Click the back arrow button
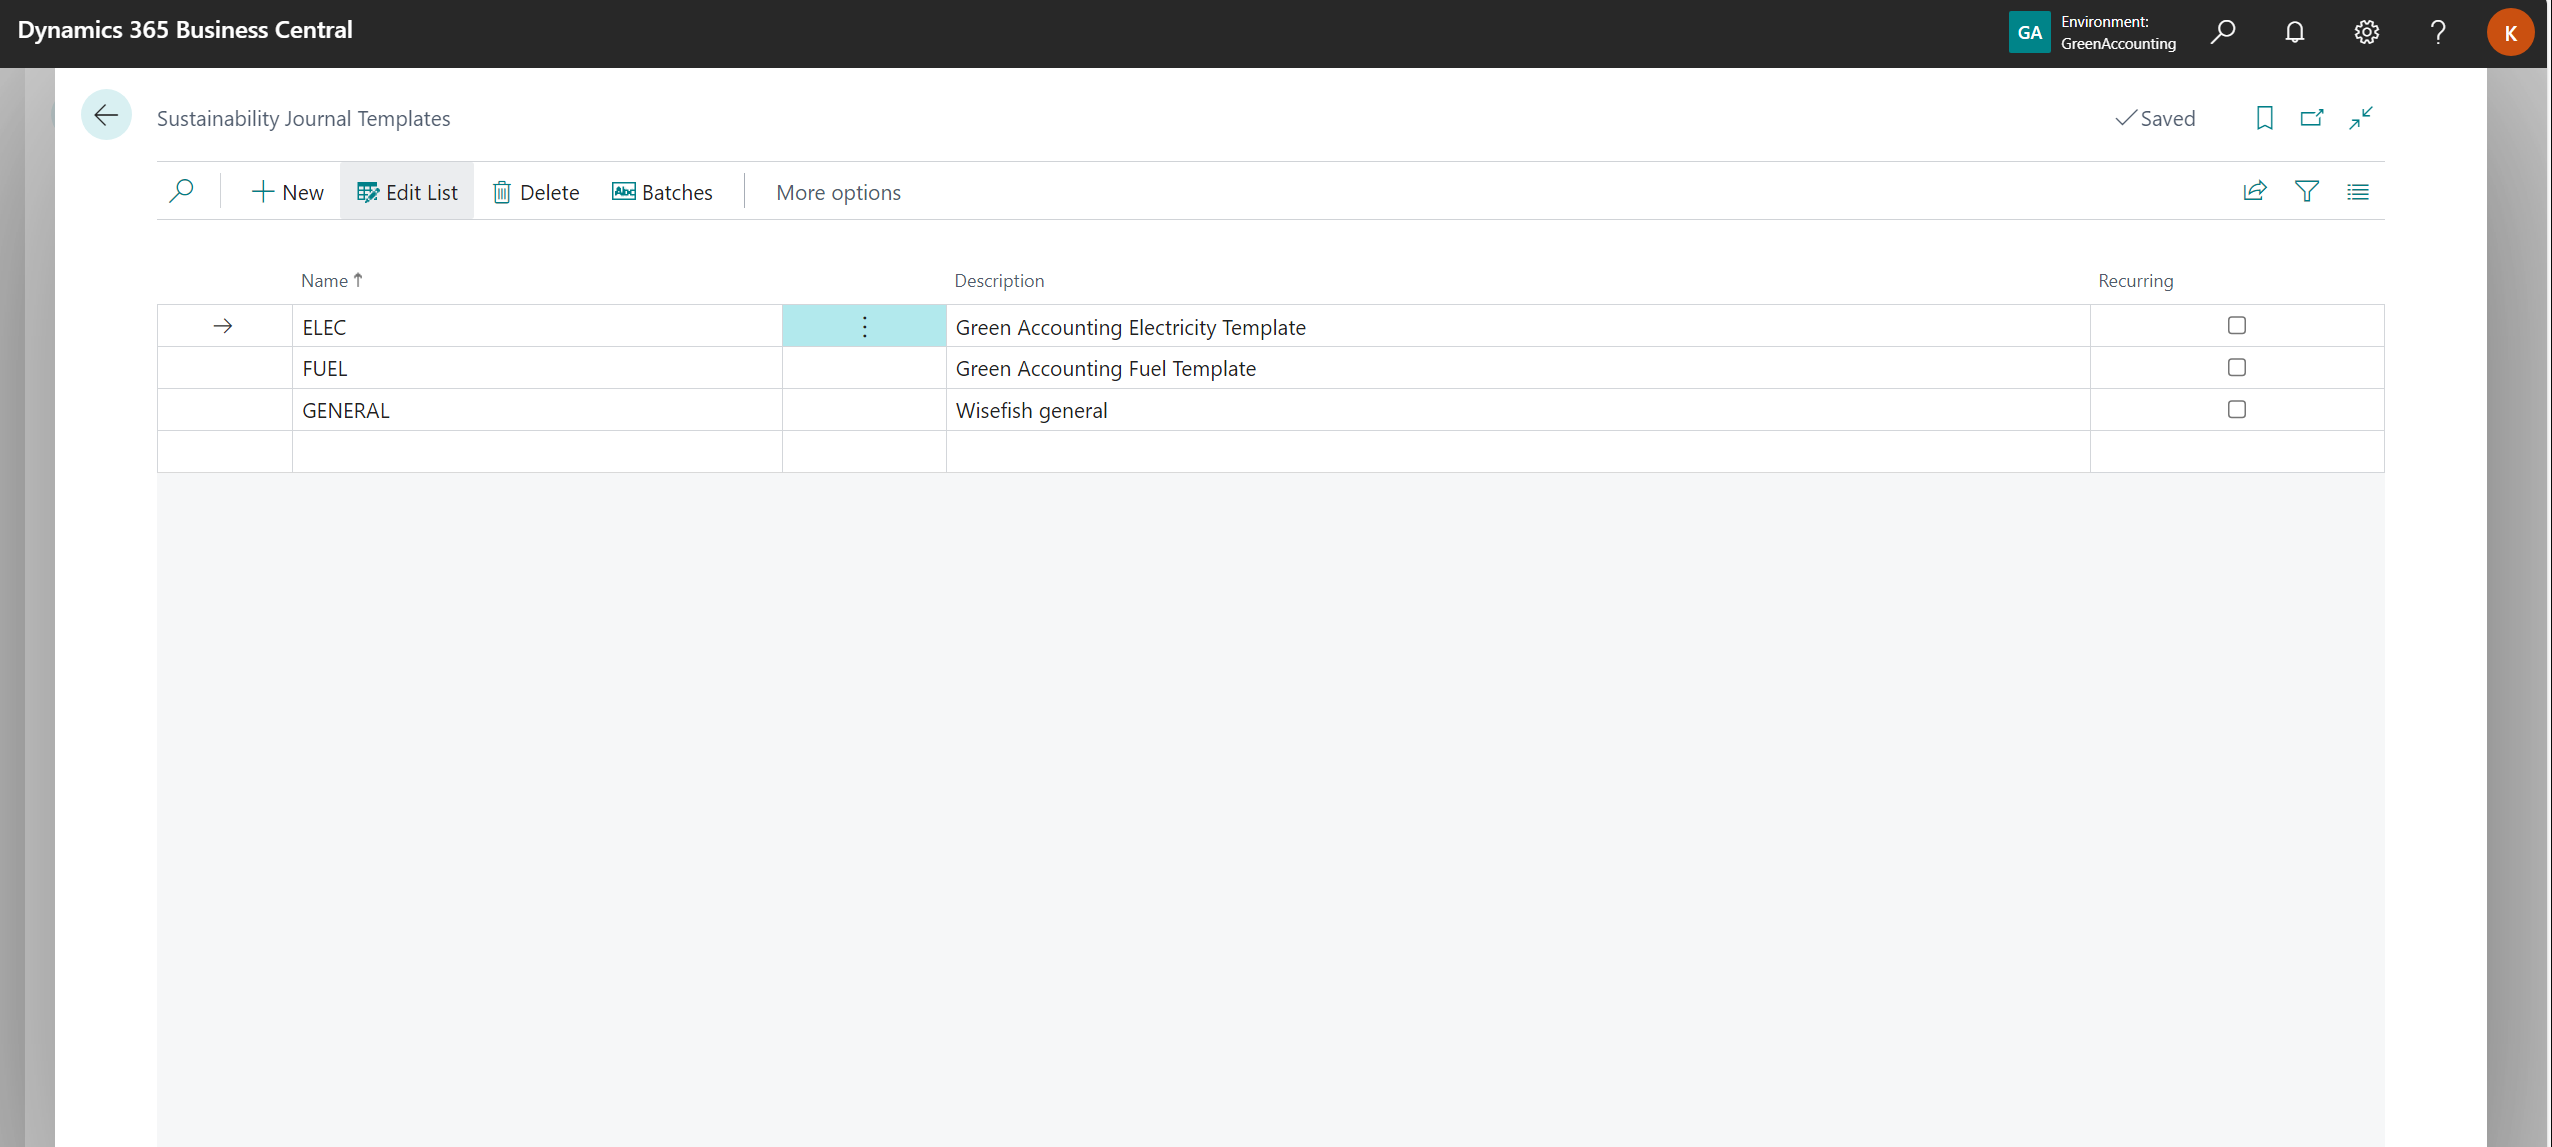The height and width of the screenshot is (1147, 2552). [106, 116]
